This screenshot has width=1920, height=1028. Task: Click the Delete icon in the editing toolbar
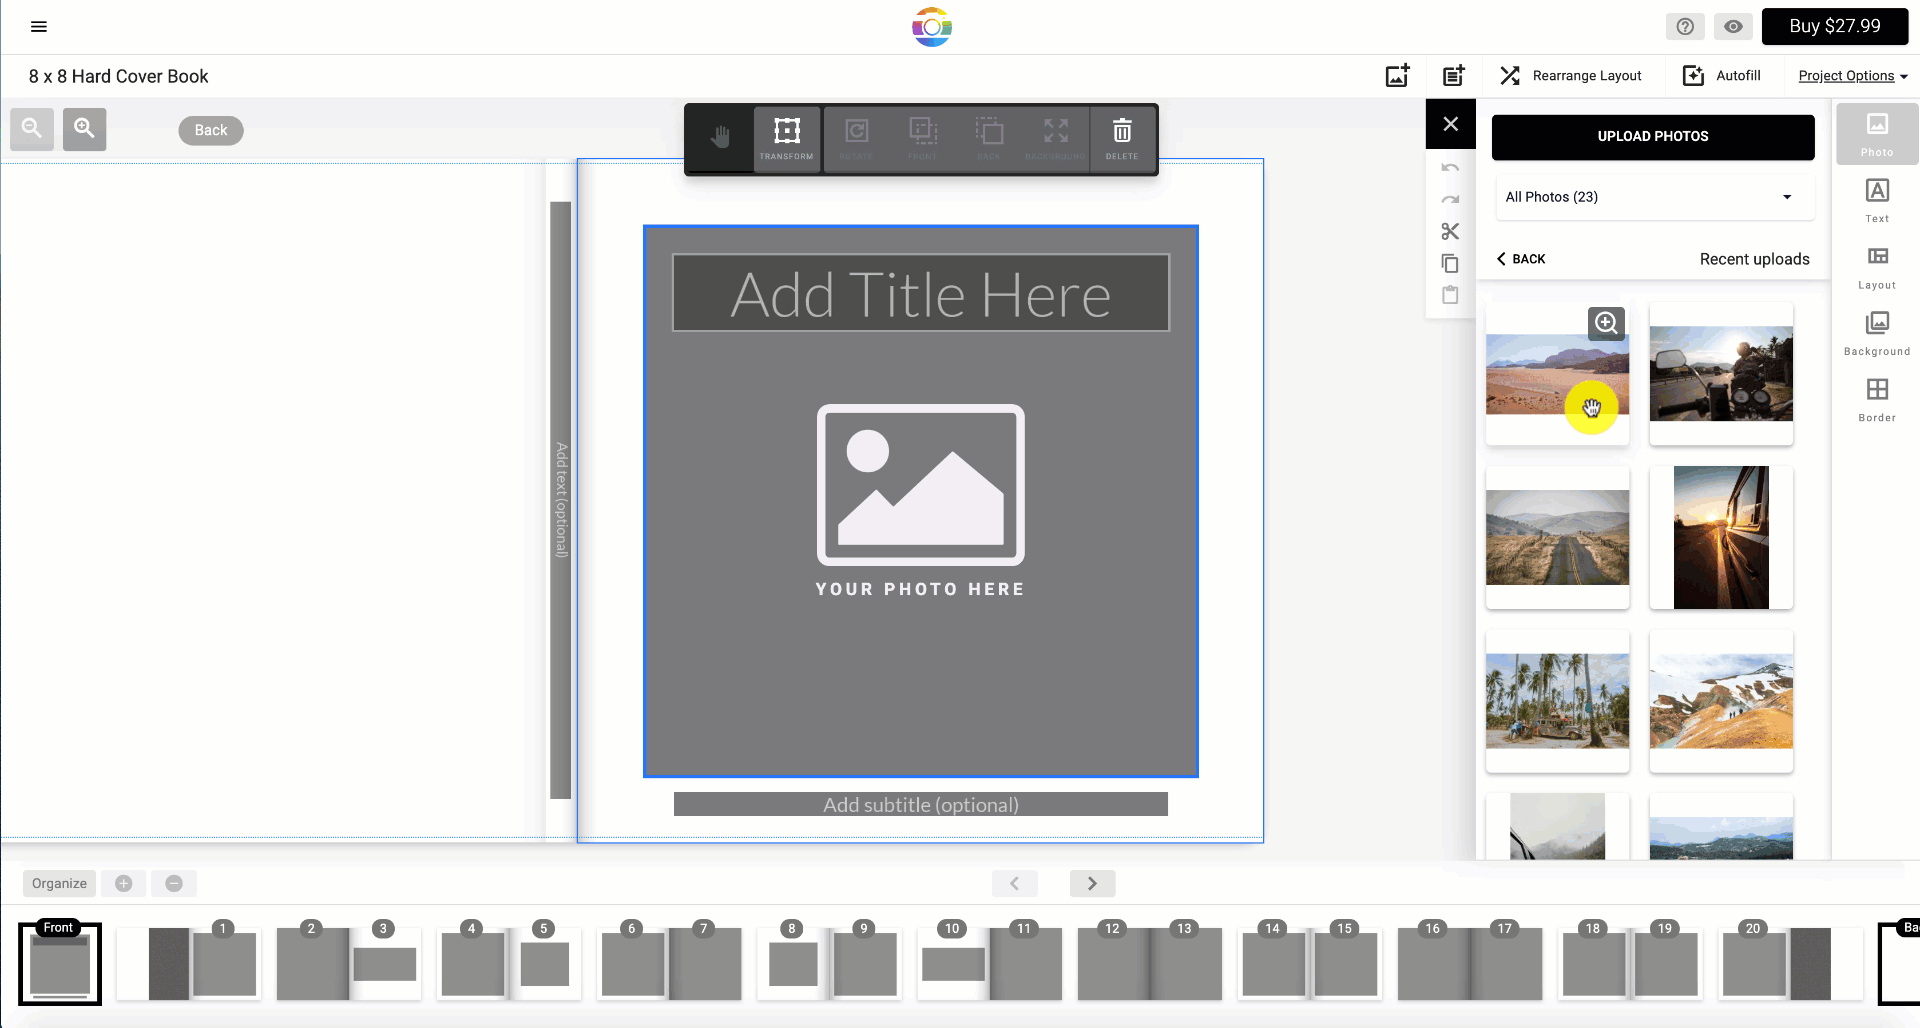tap(1121, 138)
